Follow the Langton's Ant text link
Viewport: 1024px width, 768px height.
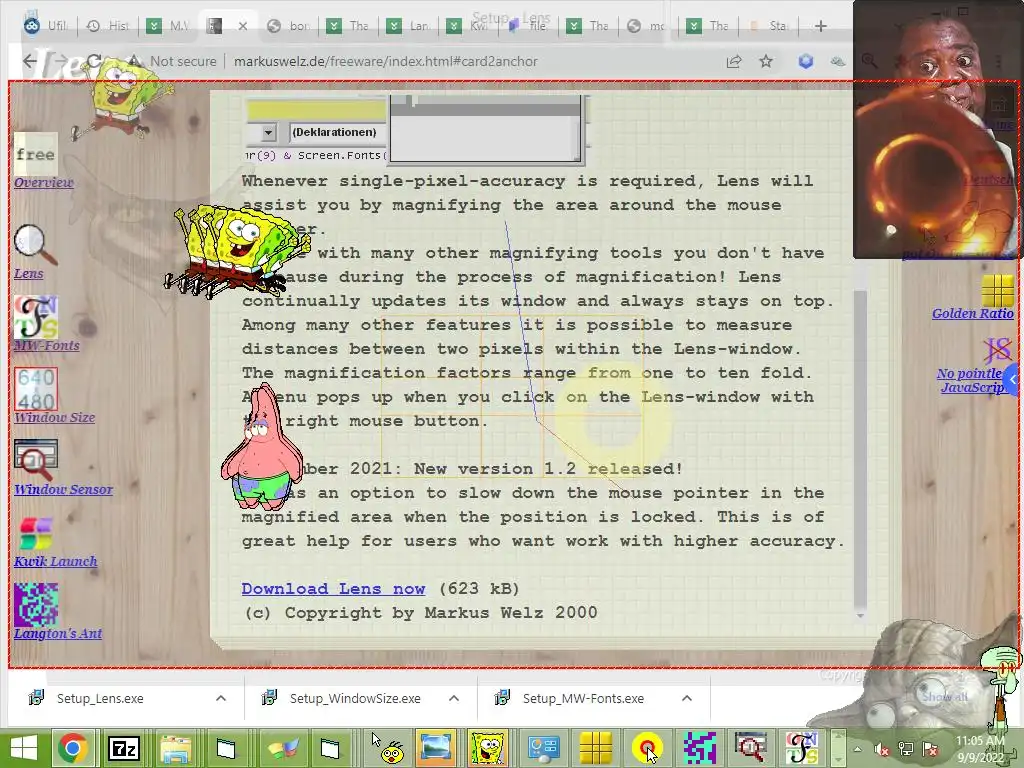click(x=58, y=633)
